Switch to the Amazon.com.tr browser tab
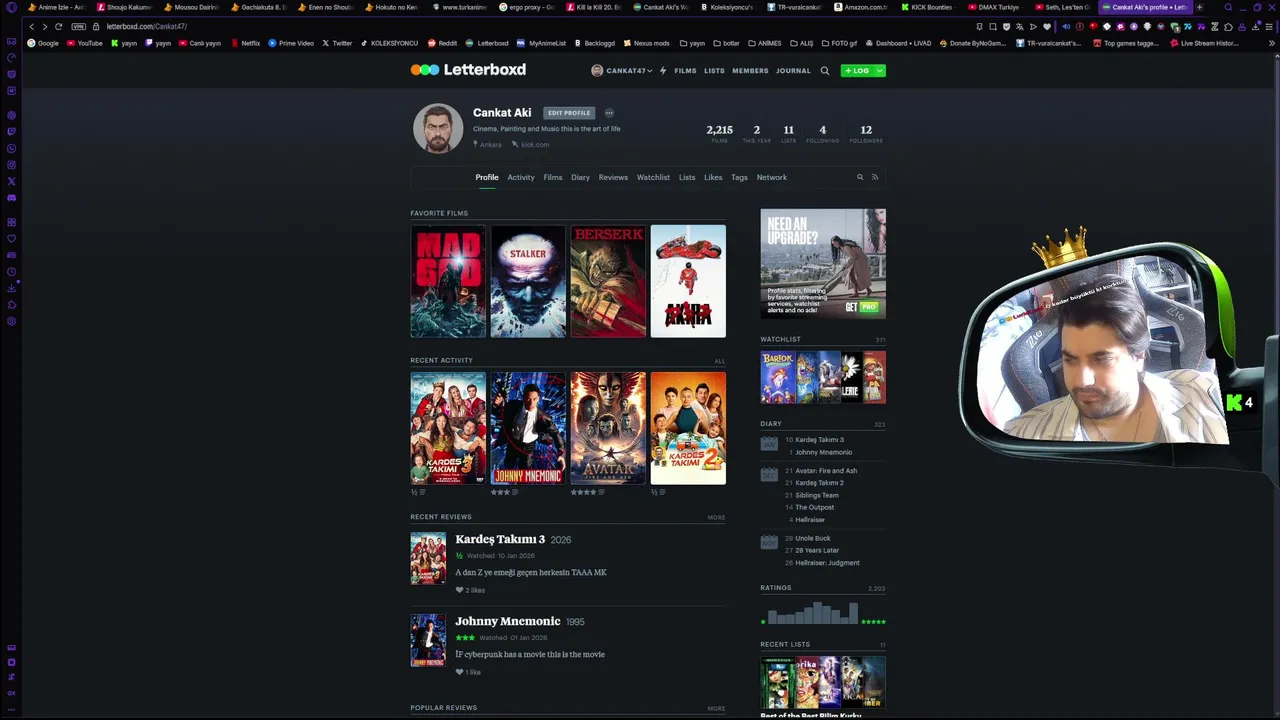1280x720 pixels. [861, 7]
